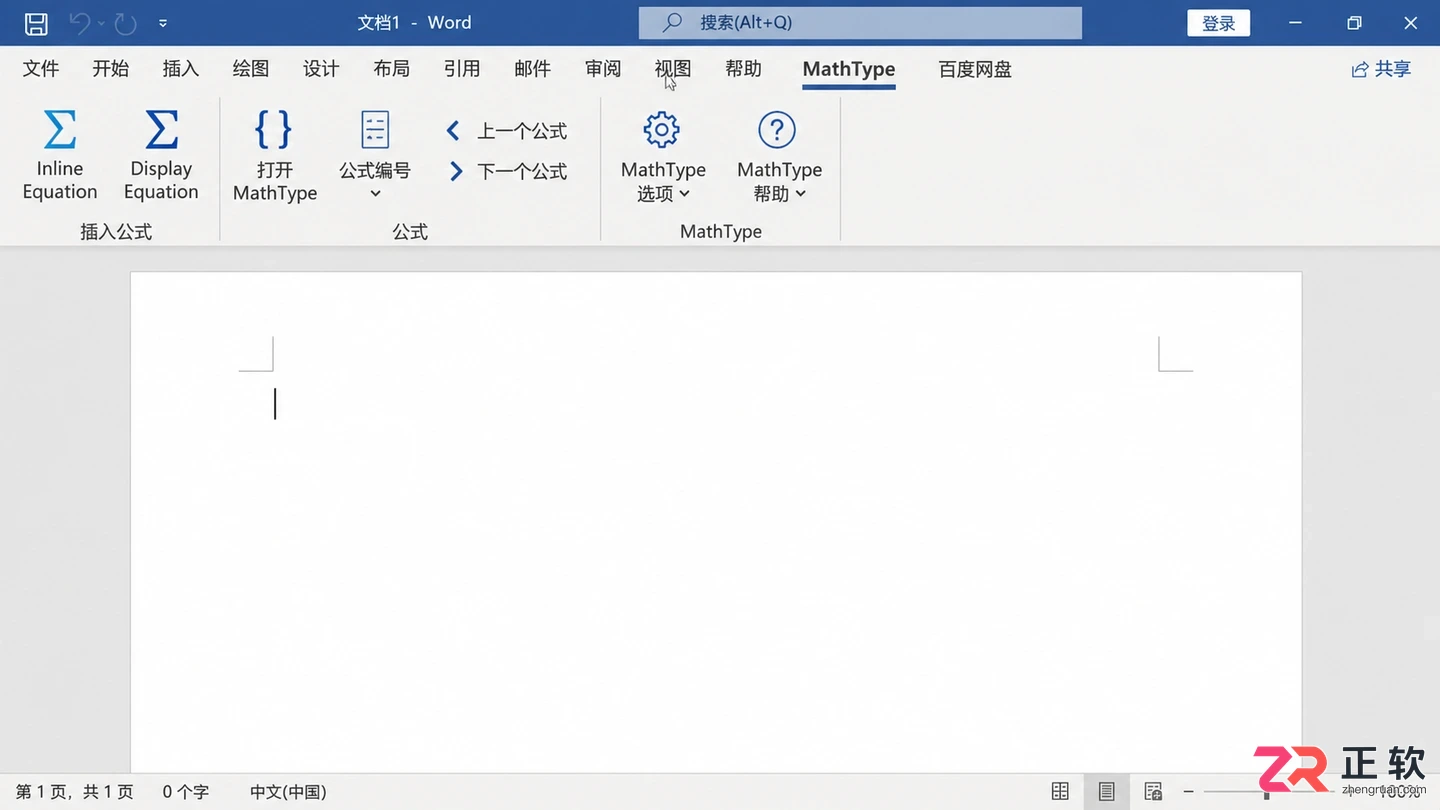Click the 登录 sign-in button
This screenshot has width=1440, height=810.
tap(1219, 23)
